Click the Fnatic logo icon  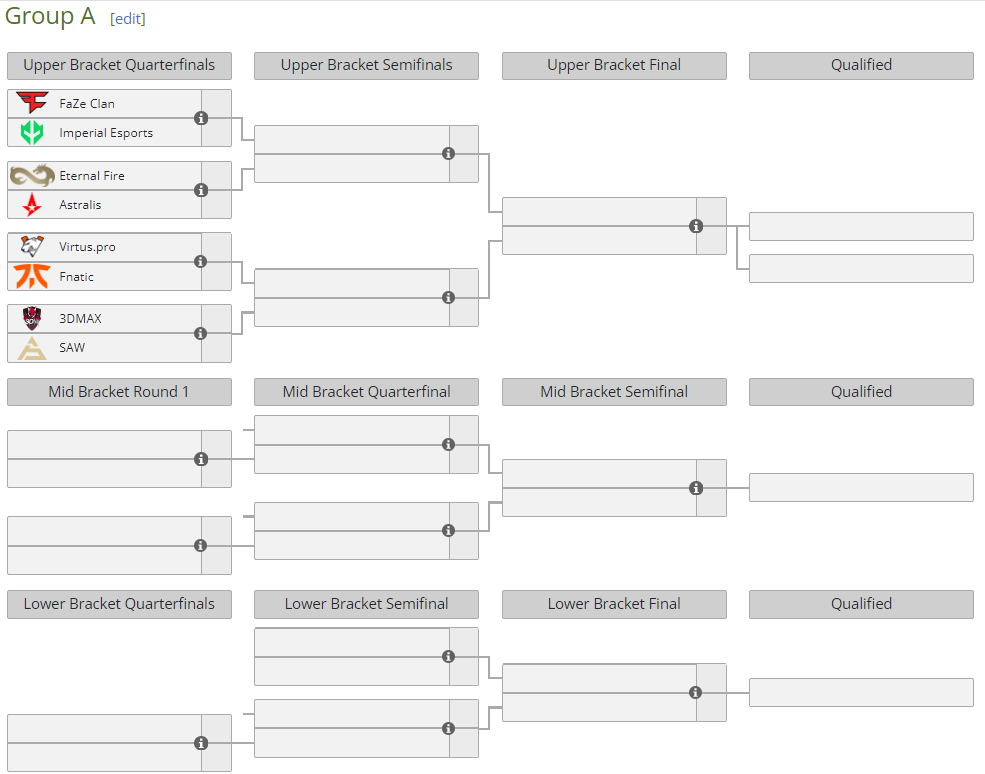click(32, 276)
